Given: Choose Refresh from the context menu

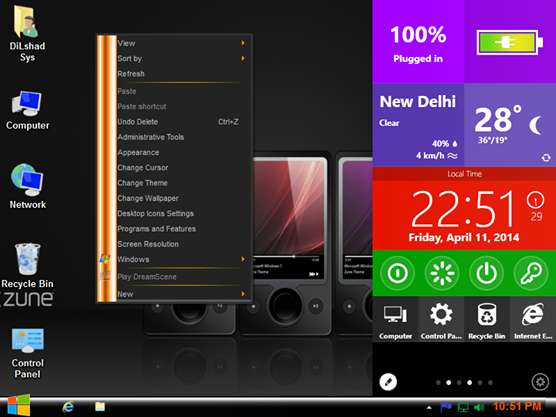Looking at the screenshot, I should coord(181,74).
